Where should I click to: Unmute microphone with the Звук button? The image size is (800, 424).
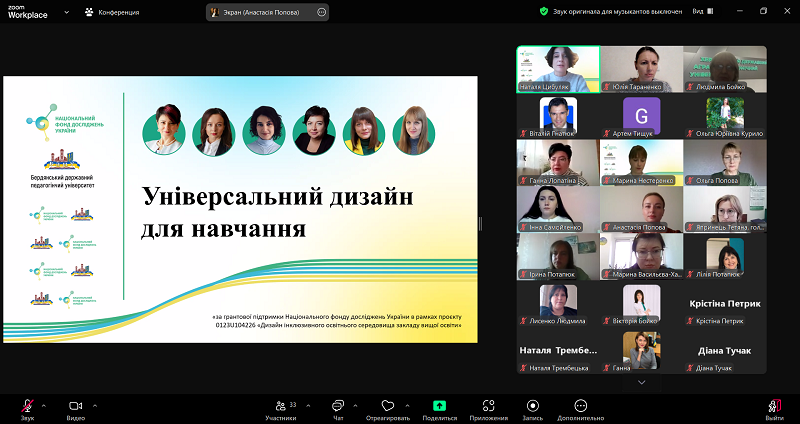28,410
